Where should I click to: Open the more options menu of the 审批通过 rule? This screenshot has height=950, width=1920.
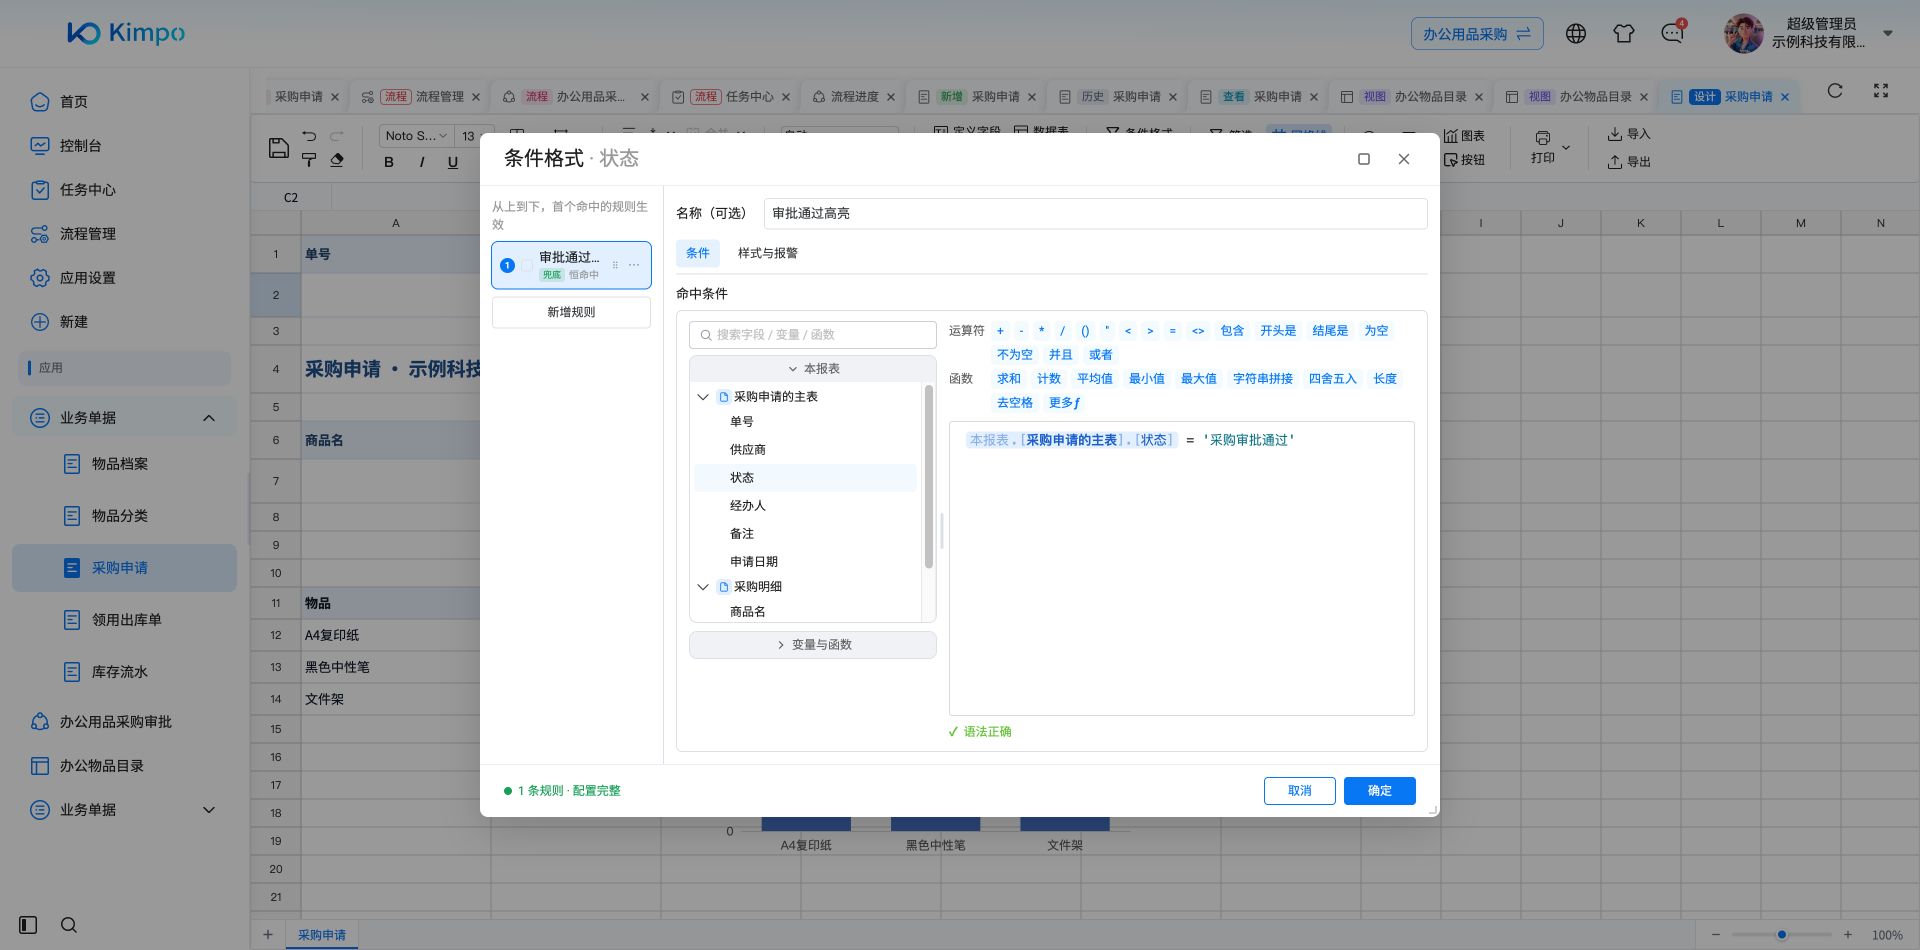pyautogui.click(x=634, y=265)
